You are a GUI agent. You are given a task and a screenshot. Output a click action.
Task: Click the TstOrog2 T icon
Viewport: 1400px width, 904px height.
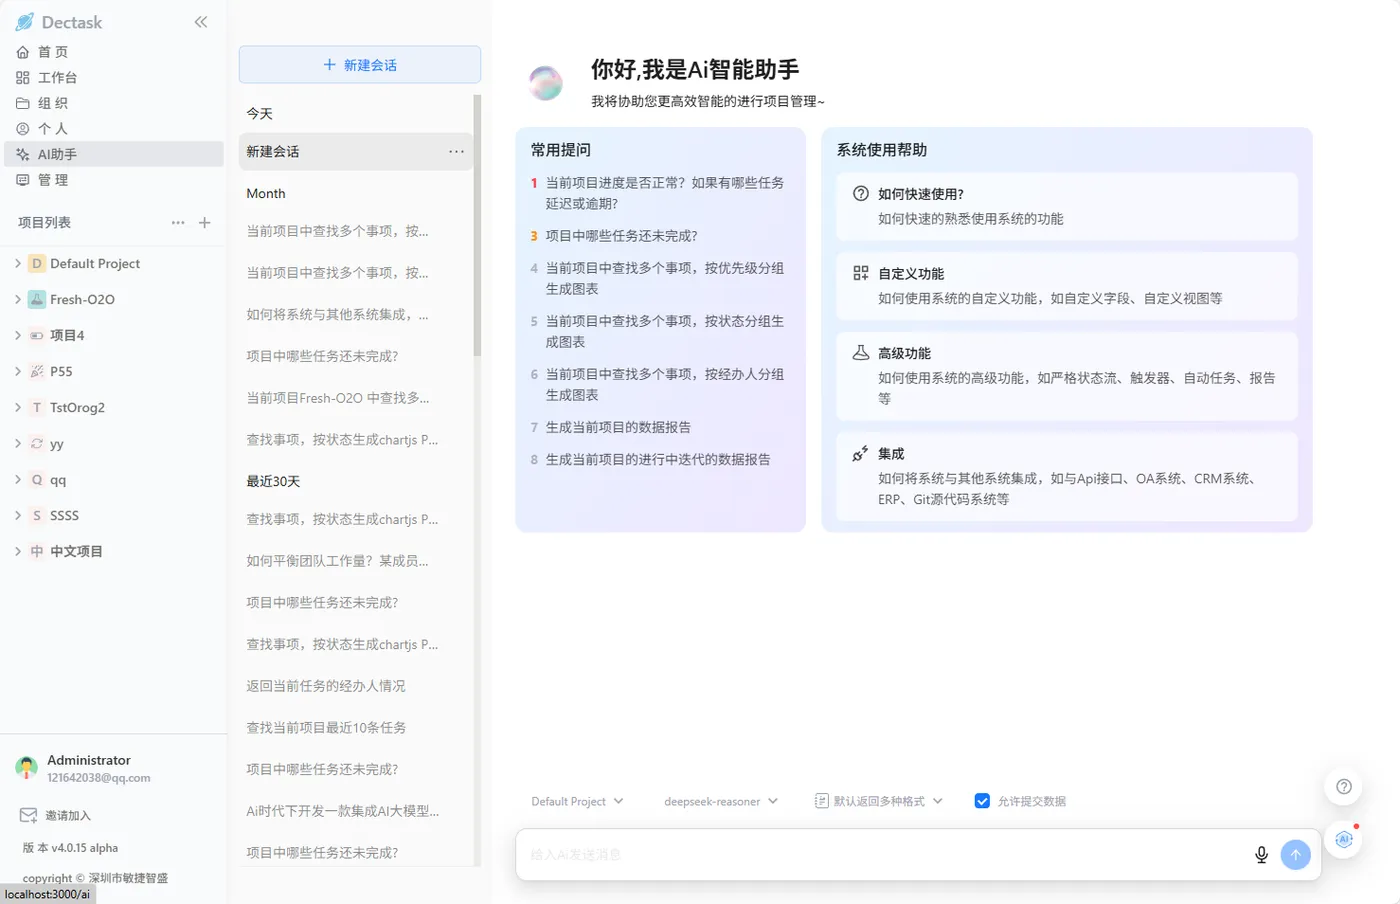(37, 408)
